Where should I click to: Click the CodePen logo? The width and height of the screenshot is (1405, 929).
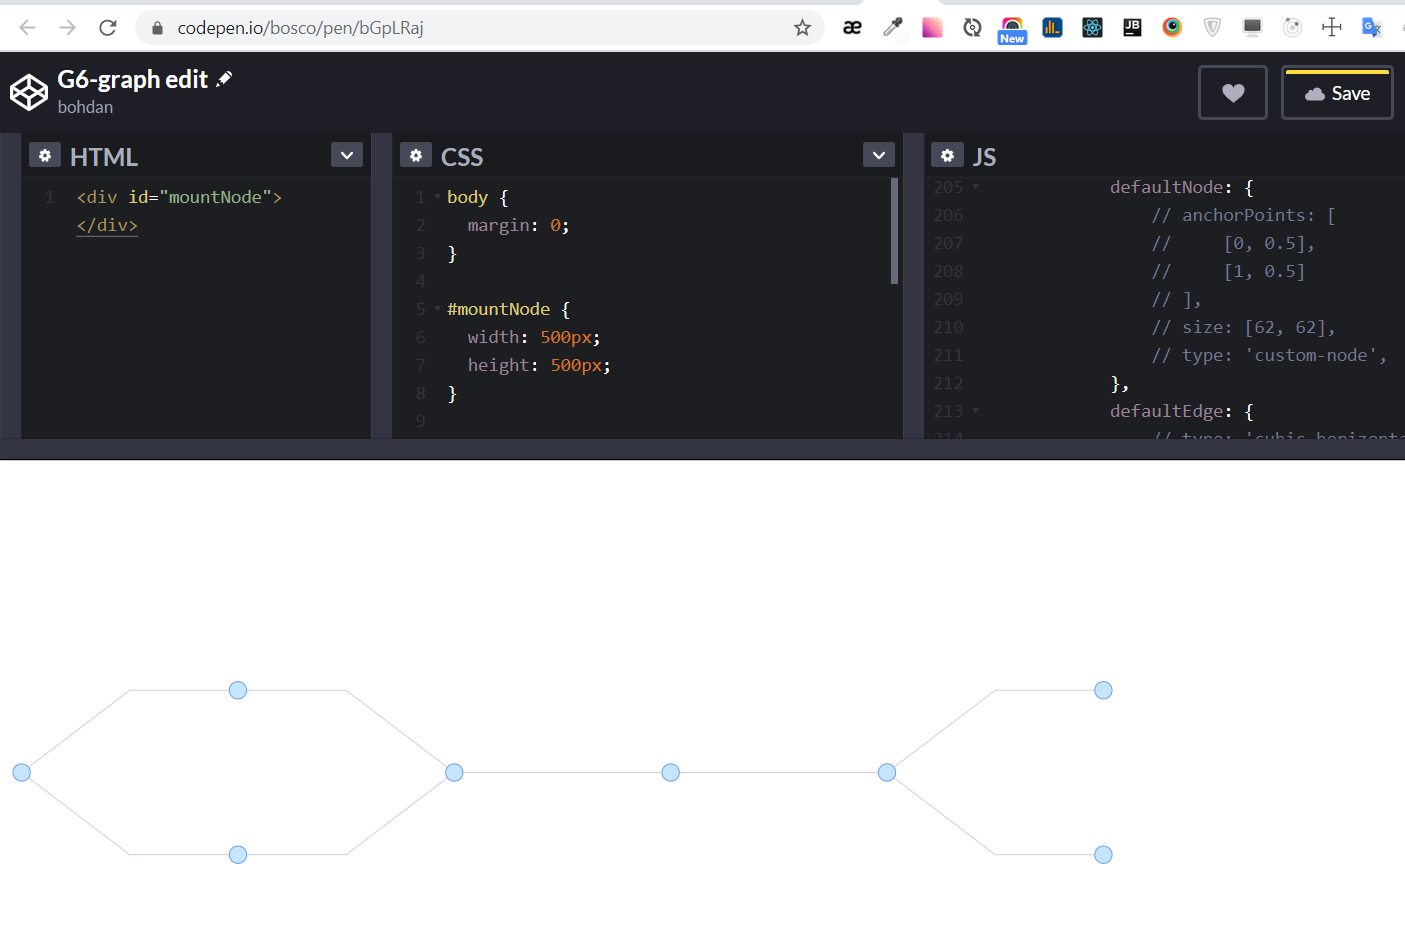tap(28, 92)
